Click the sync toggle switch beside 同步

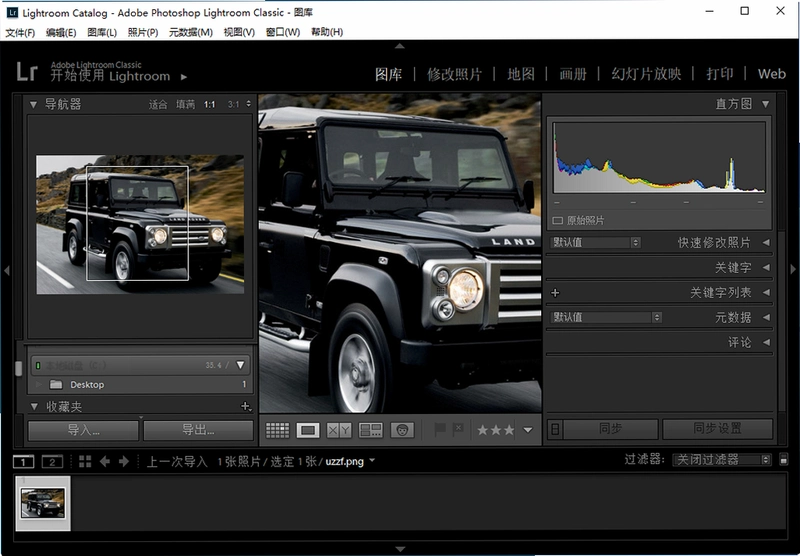click(555, 429)
